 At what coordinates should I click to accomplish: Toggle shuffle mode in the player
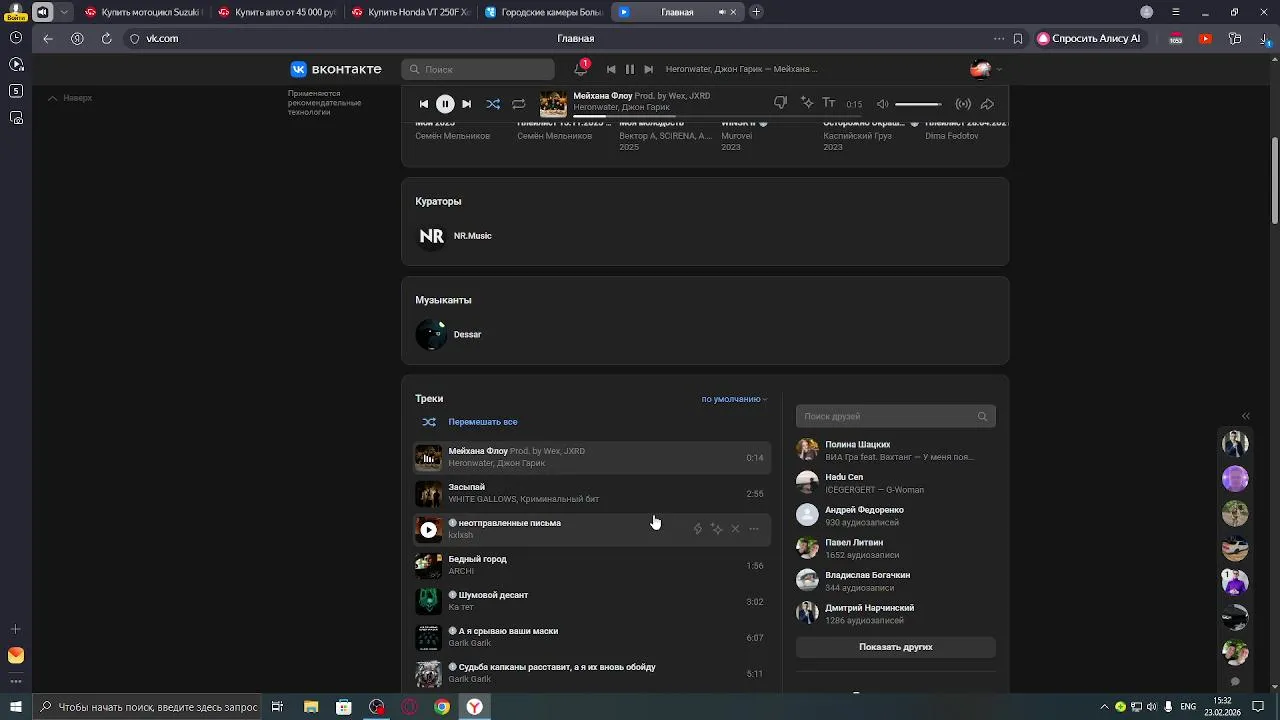pos(493,104)
